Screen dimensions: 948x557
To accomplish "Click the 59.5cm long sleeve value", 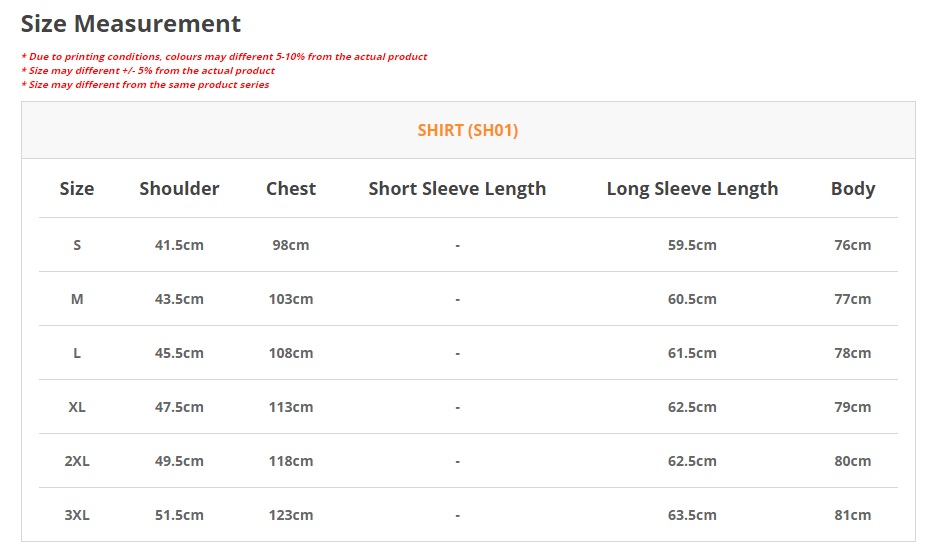I will click(692, 245).
